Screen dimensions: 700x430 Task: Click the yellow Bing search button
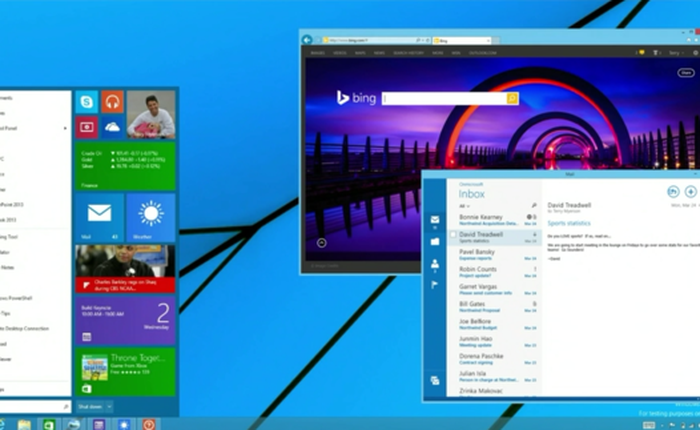[x=512, y=98]
